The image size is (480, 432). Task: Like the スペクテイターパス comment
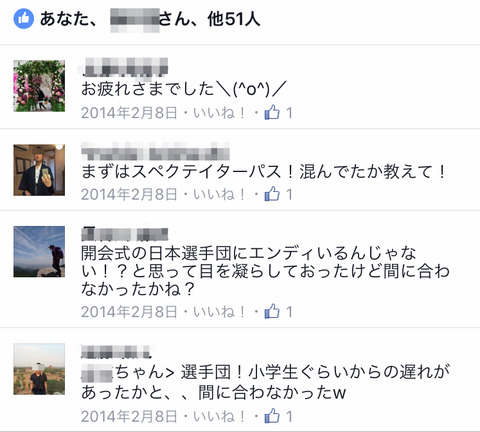[x=219, y=194]
